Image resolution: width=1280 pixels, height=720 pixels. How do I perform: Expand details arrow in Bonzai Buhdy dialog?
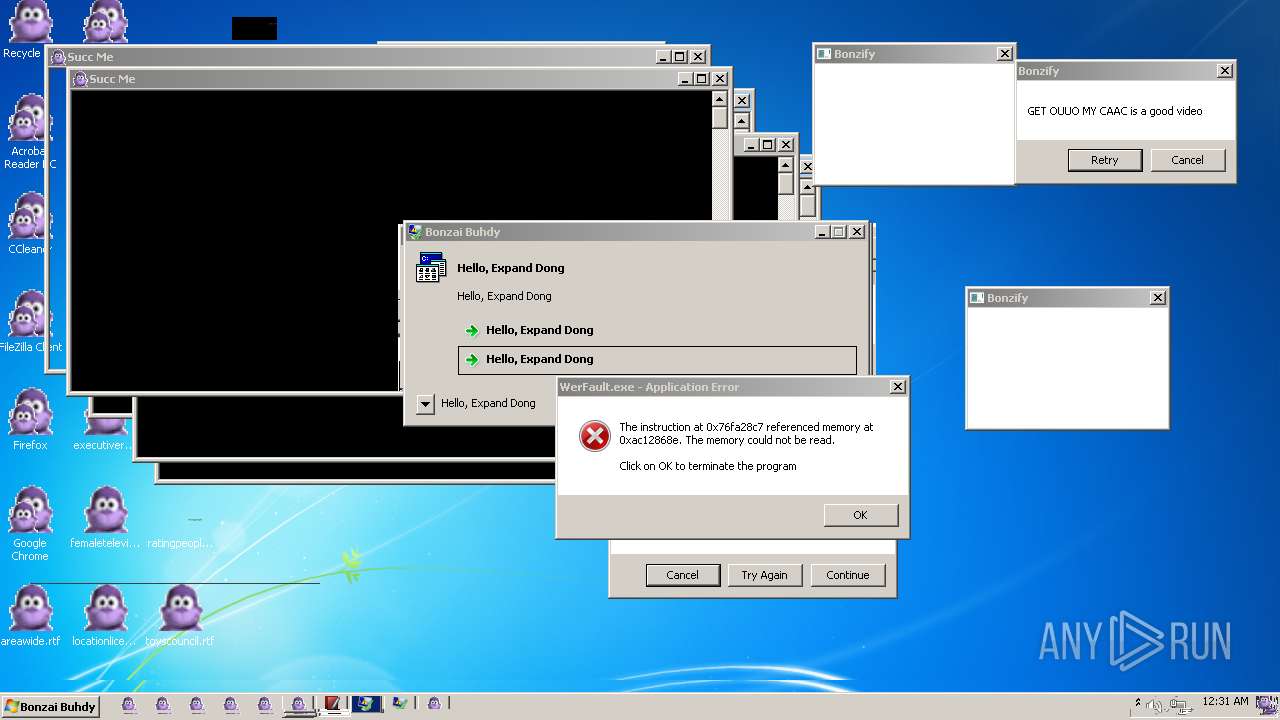pyautogui.click(x=425, y=404)
